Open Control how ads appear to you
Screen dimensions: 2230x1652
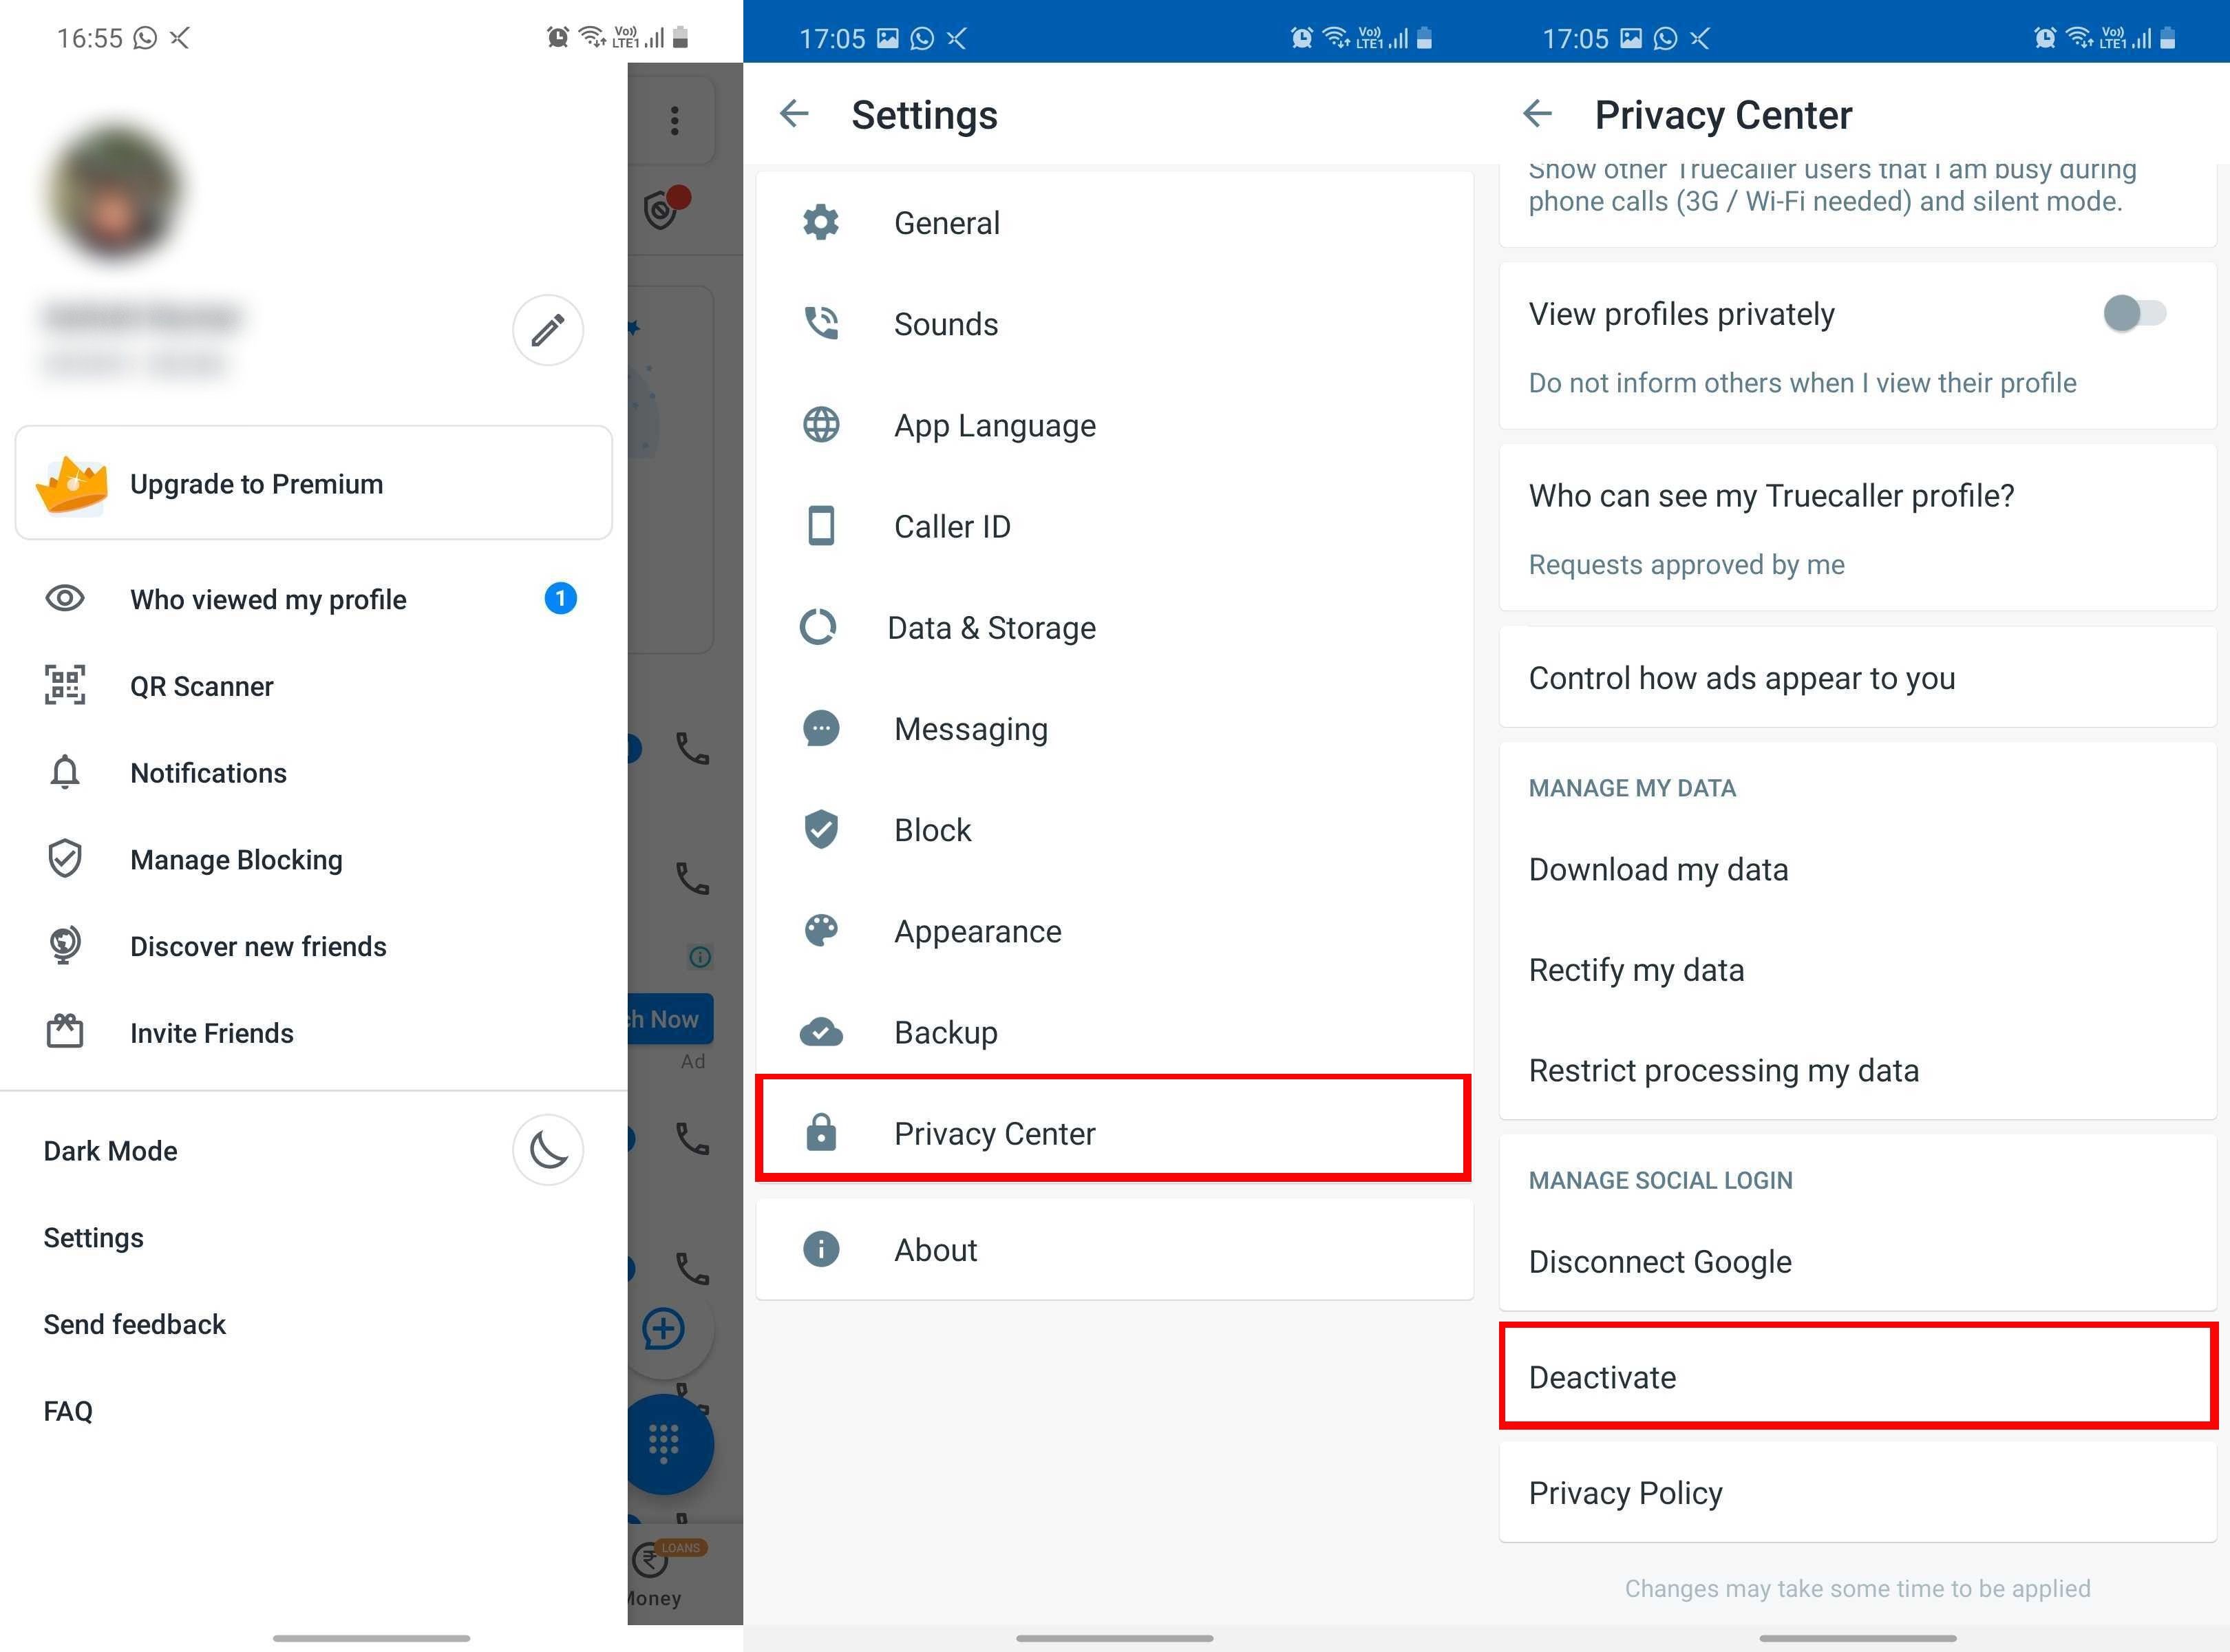[x=1857, y=677]
